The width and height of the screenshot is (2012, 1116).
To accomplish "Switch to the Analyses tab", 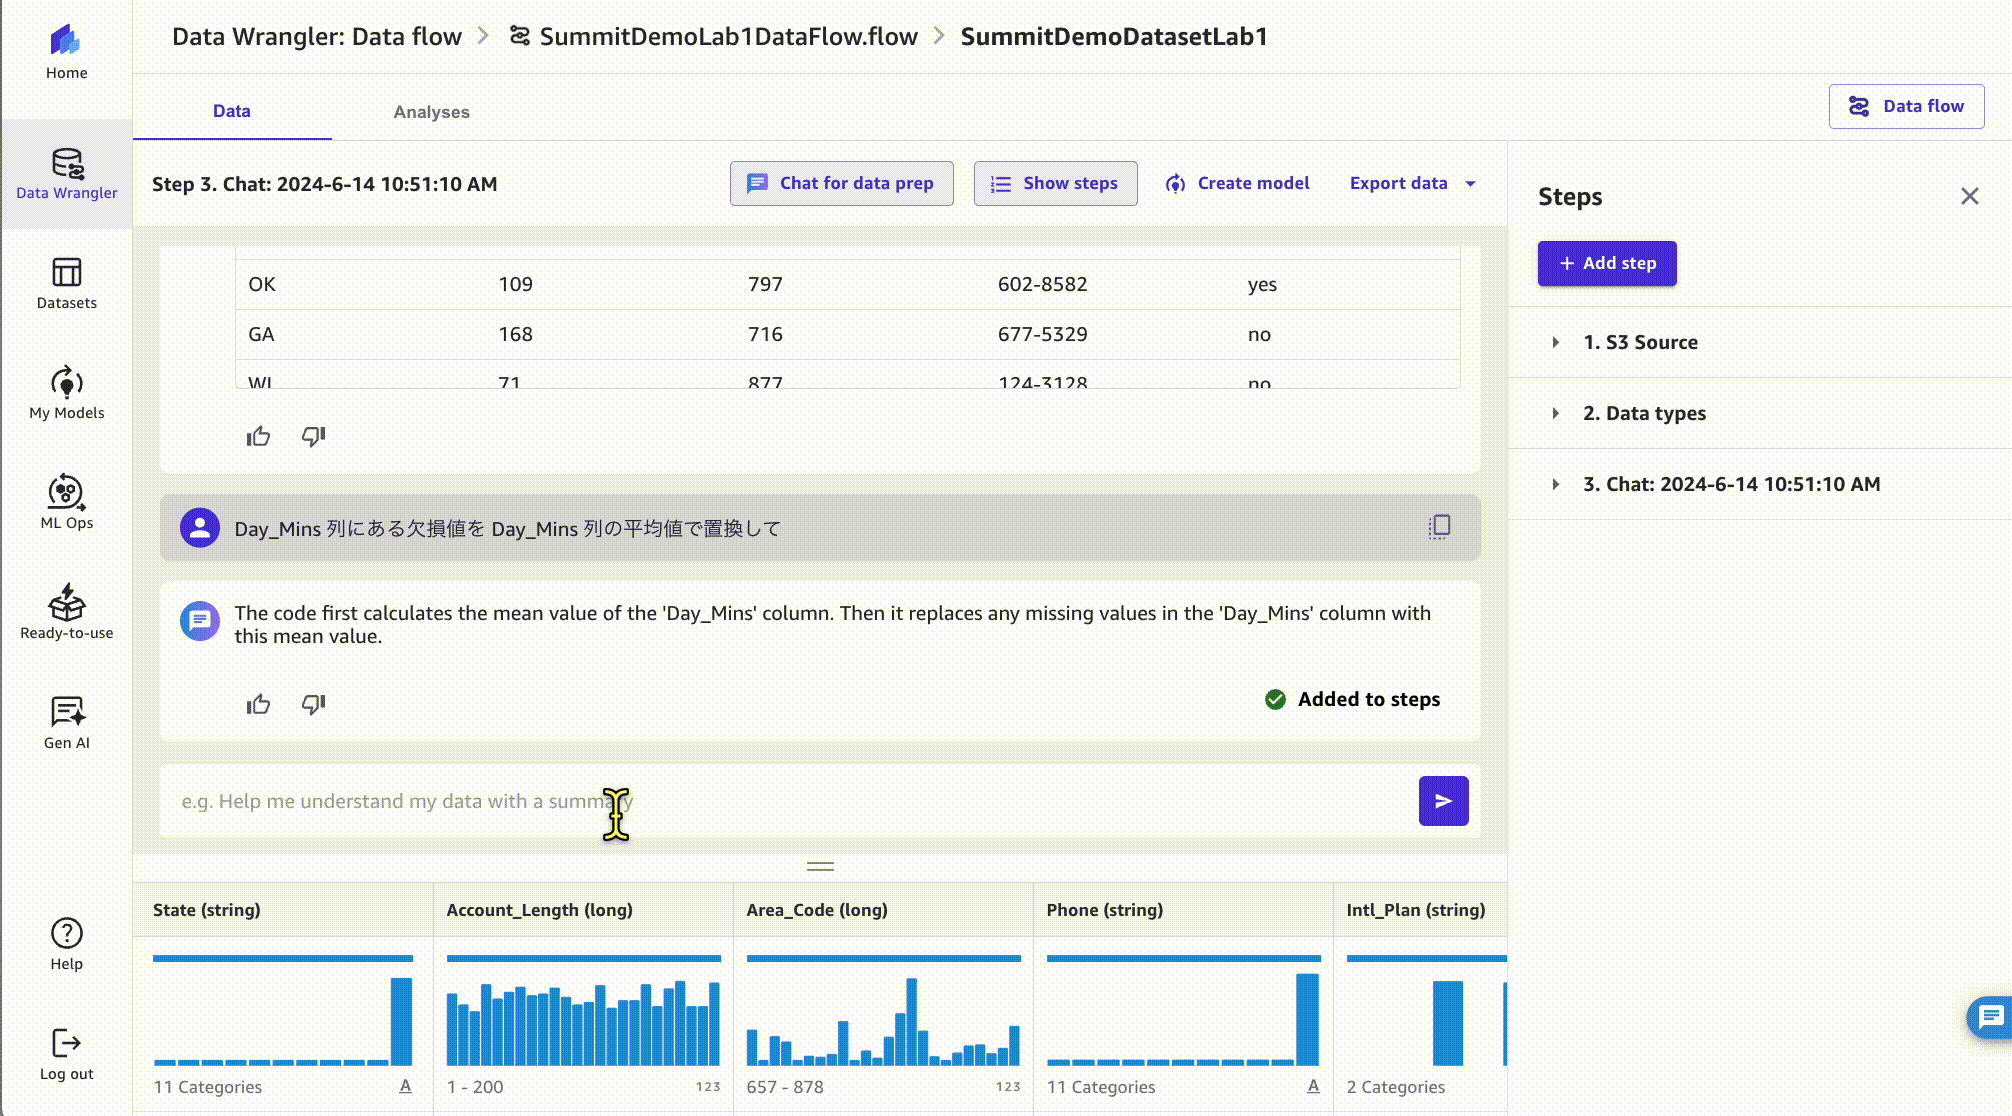I will click(431, 112).
